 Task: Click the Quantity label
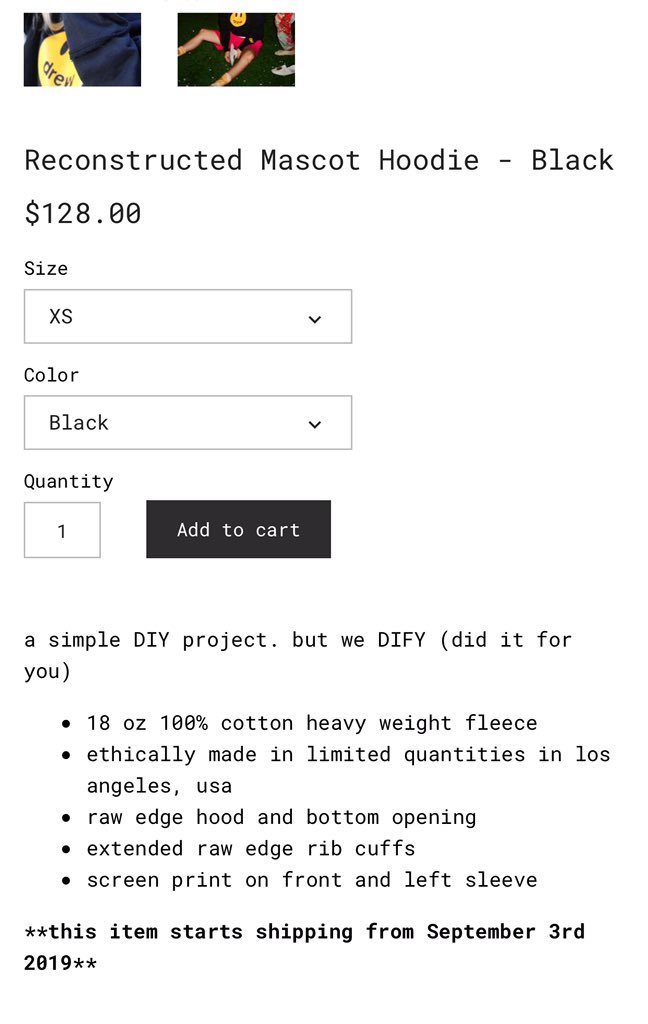click(x=69, y=482)
